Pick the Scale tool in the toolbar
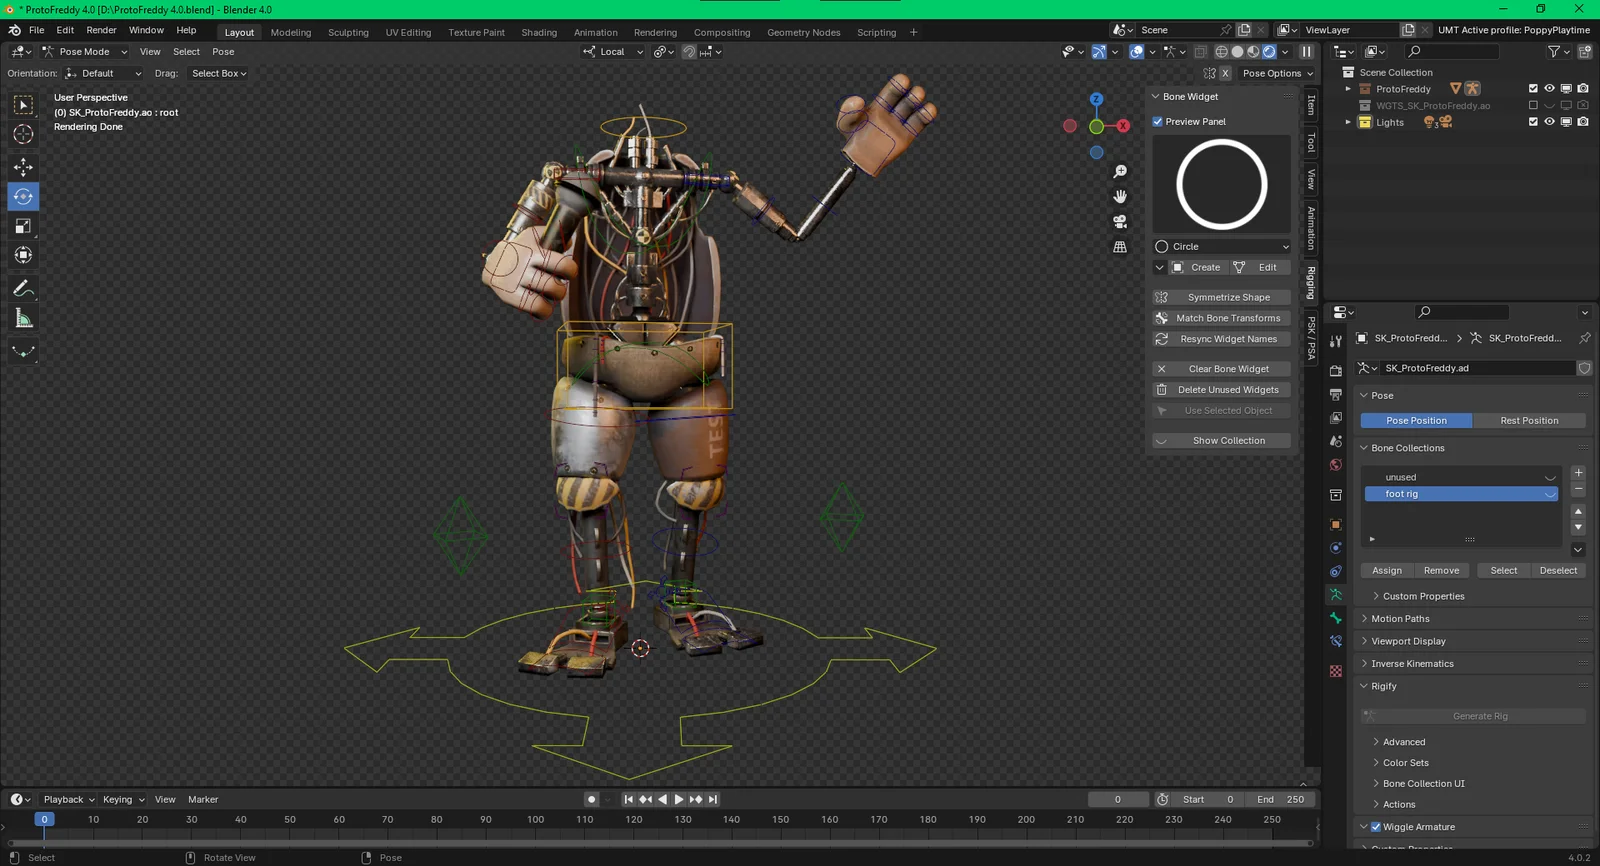Image resolution: width=1600 pixels, height=866 pixels. 23,226
